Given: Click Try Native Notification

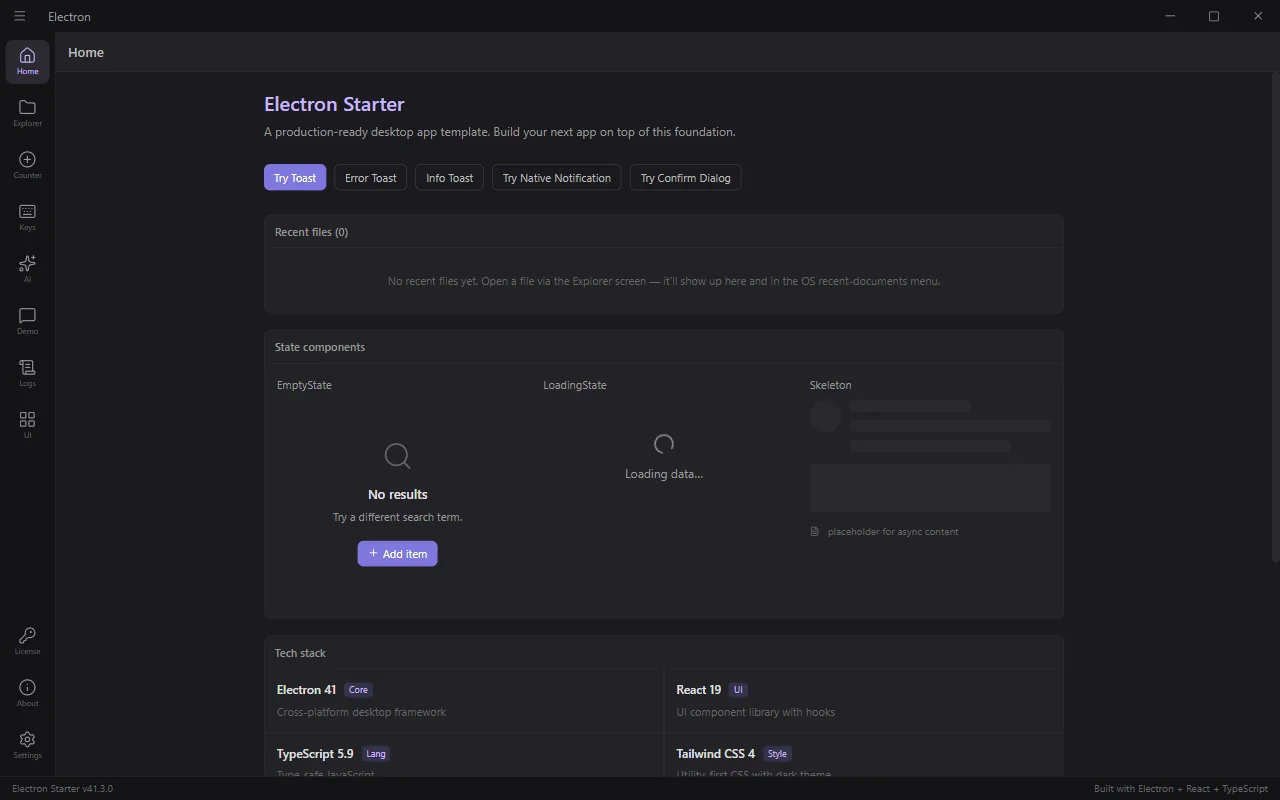Looking at the screenshot, I should coord(557,178).
